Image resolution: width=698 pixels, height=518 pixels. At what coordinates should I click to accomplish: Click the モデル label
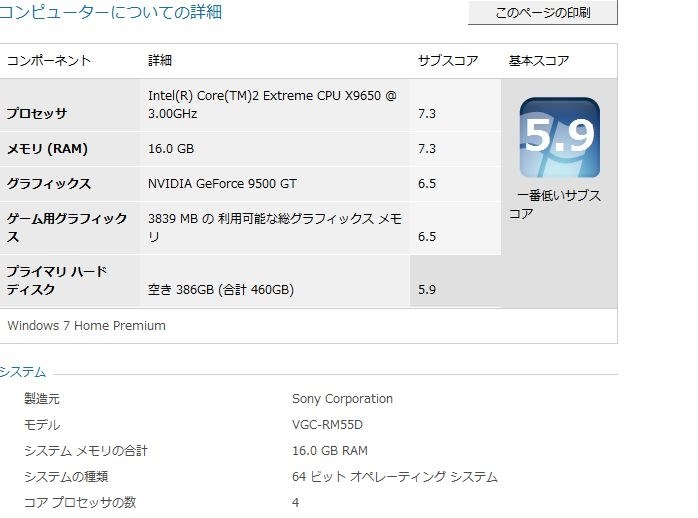(x=42, y=425)
